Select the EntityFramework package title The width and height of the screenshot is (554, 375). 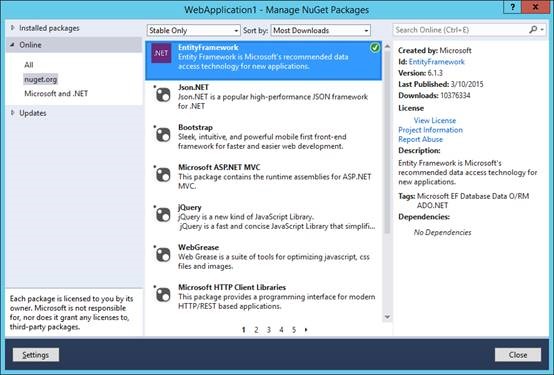(x=208, y=47)
